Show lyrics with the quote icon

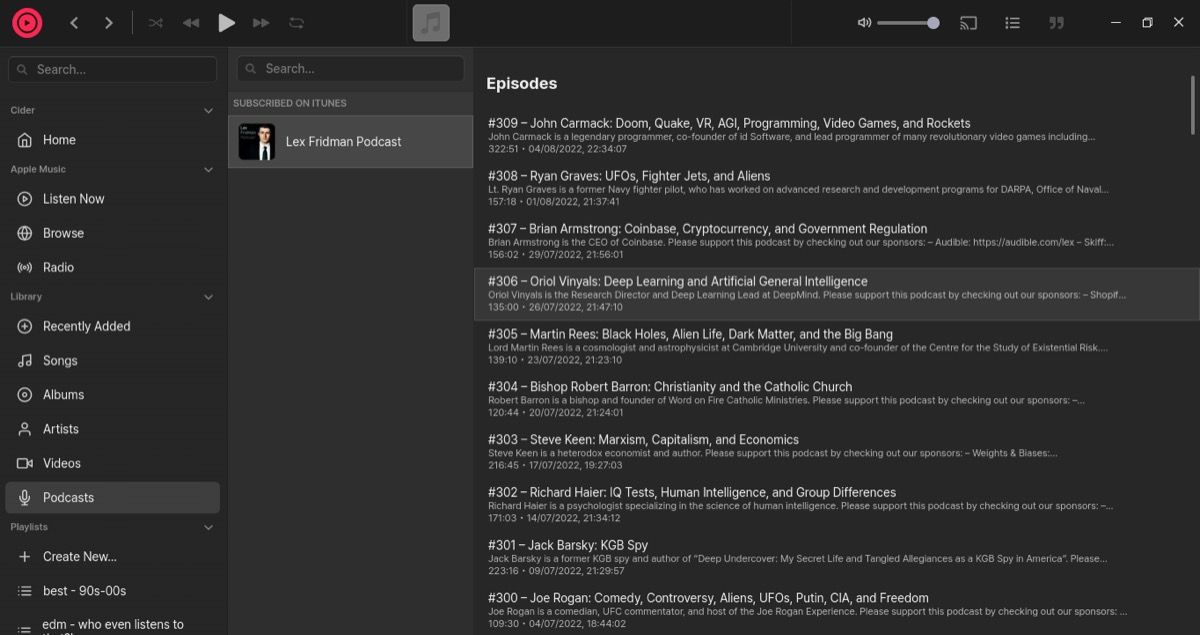point(1056,23)
